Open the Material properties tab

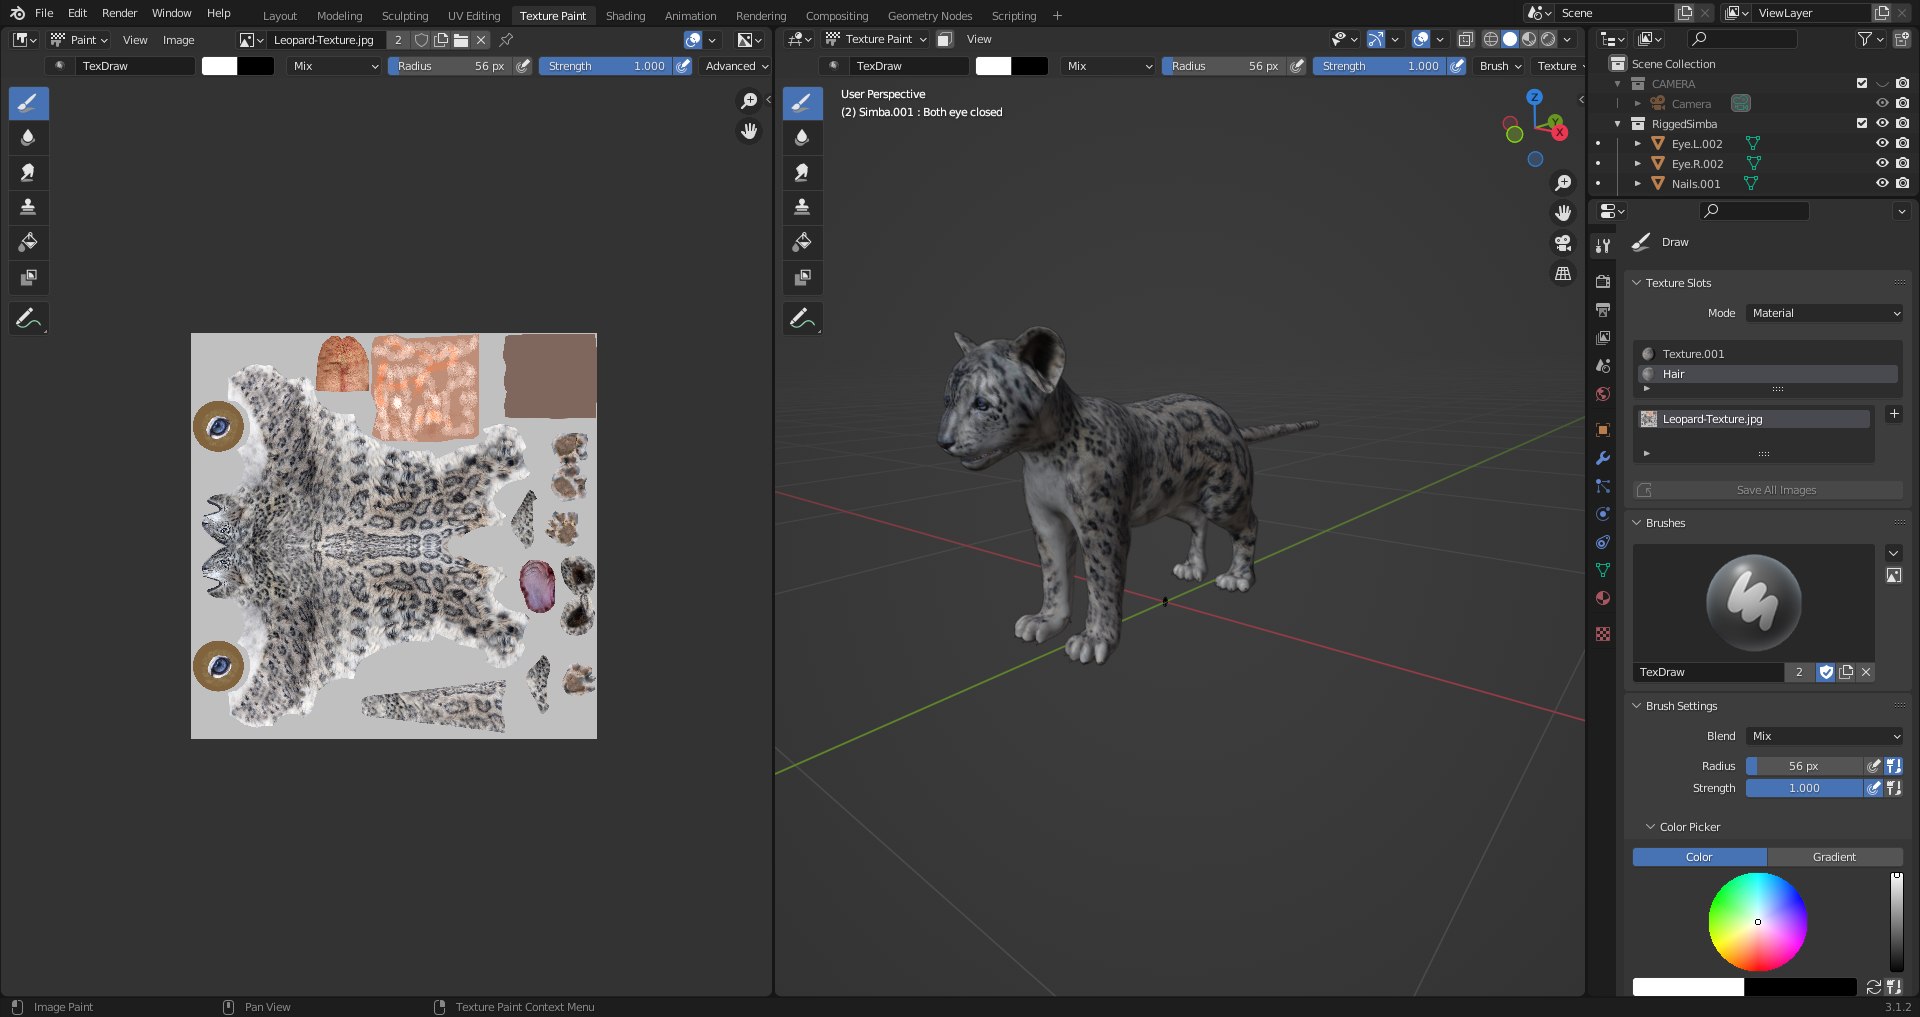1603,598
